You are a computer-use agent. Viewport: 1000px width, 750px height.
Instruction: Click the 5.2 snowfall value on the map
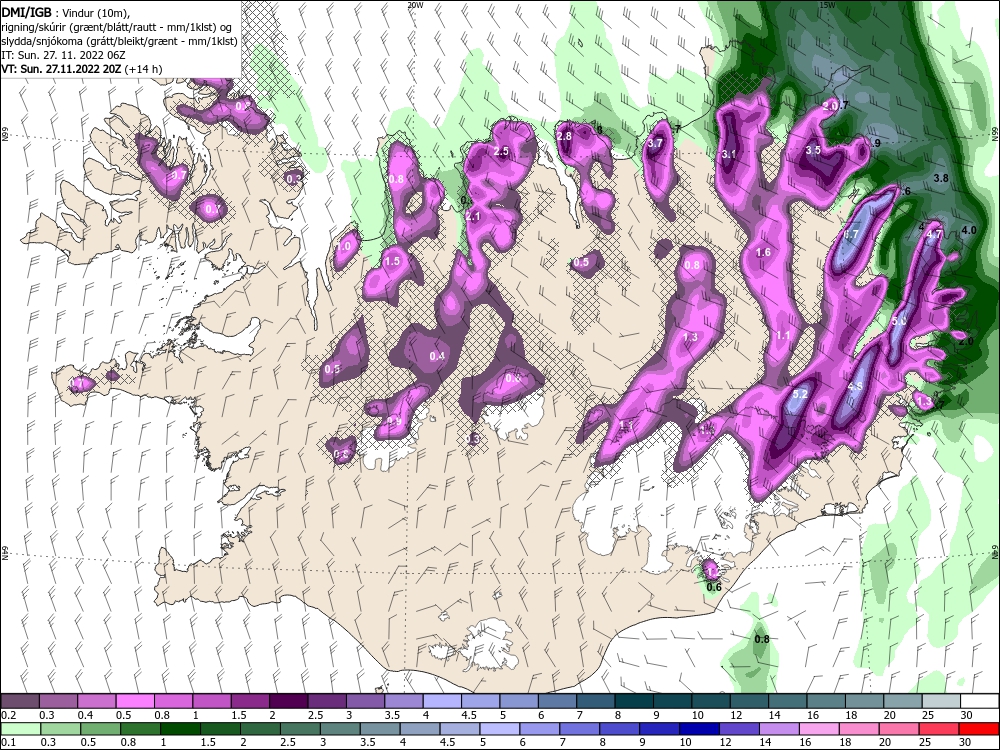[800, 395]
